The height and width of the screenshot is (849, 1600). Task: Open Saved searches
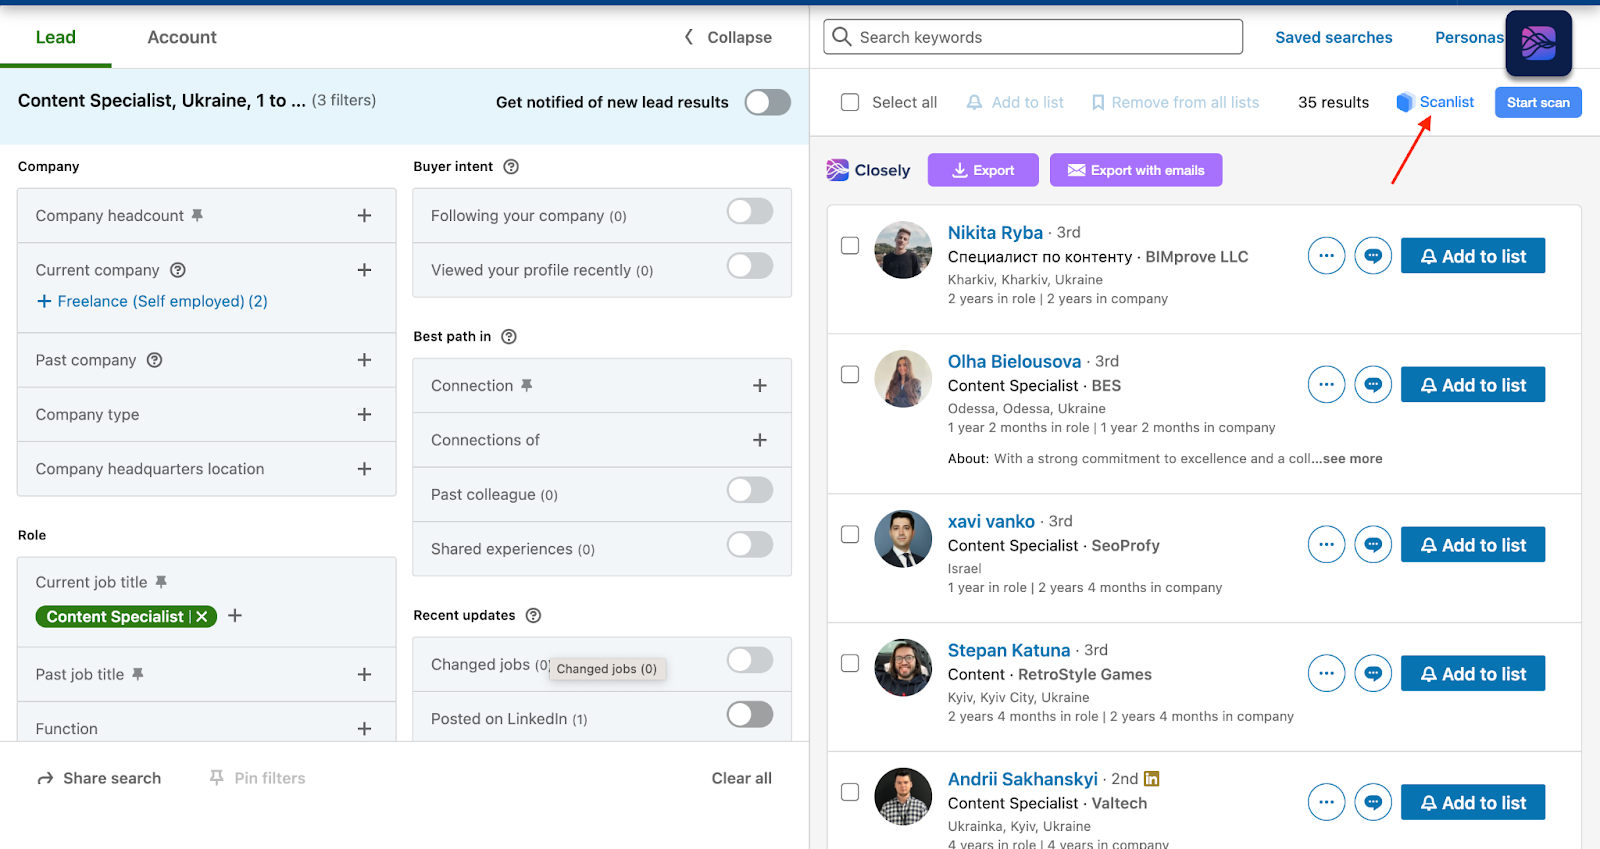(x=1333, y=37)
